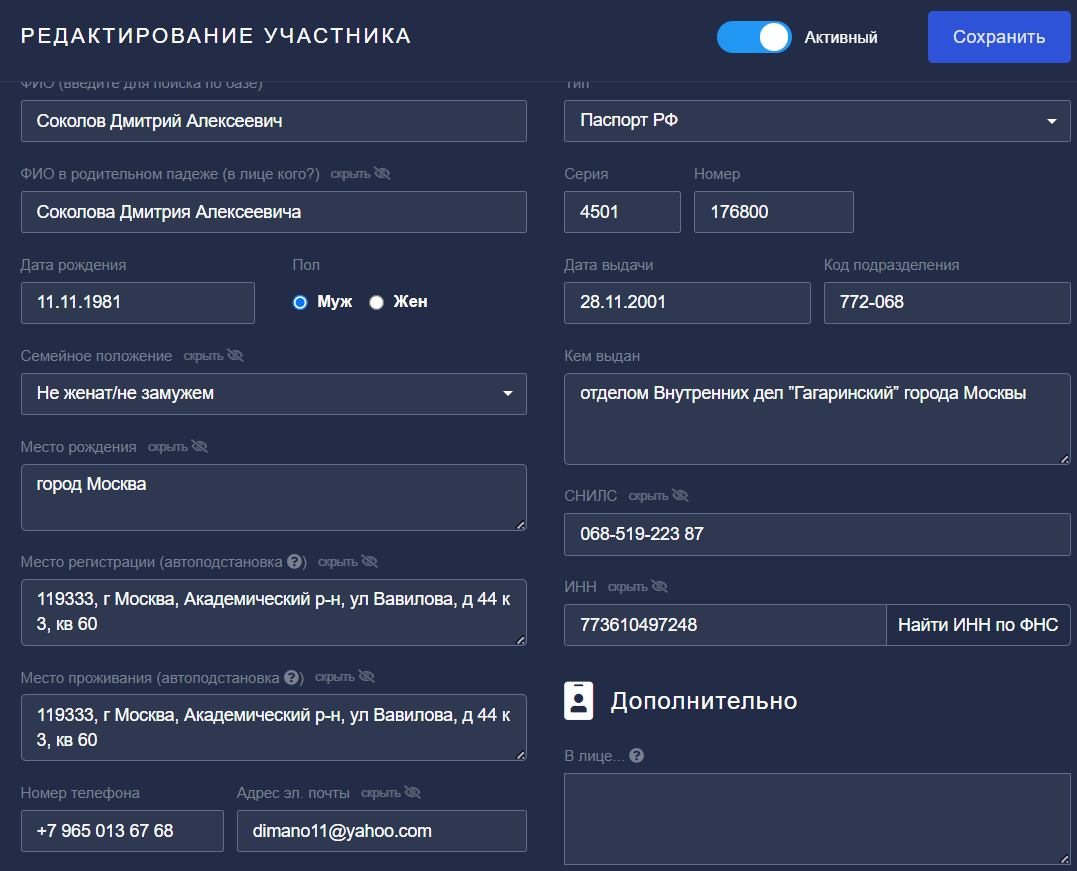
Task: Hide Место регистрации using its eye icon
Action: coord(369,562)
